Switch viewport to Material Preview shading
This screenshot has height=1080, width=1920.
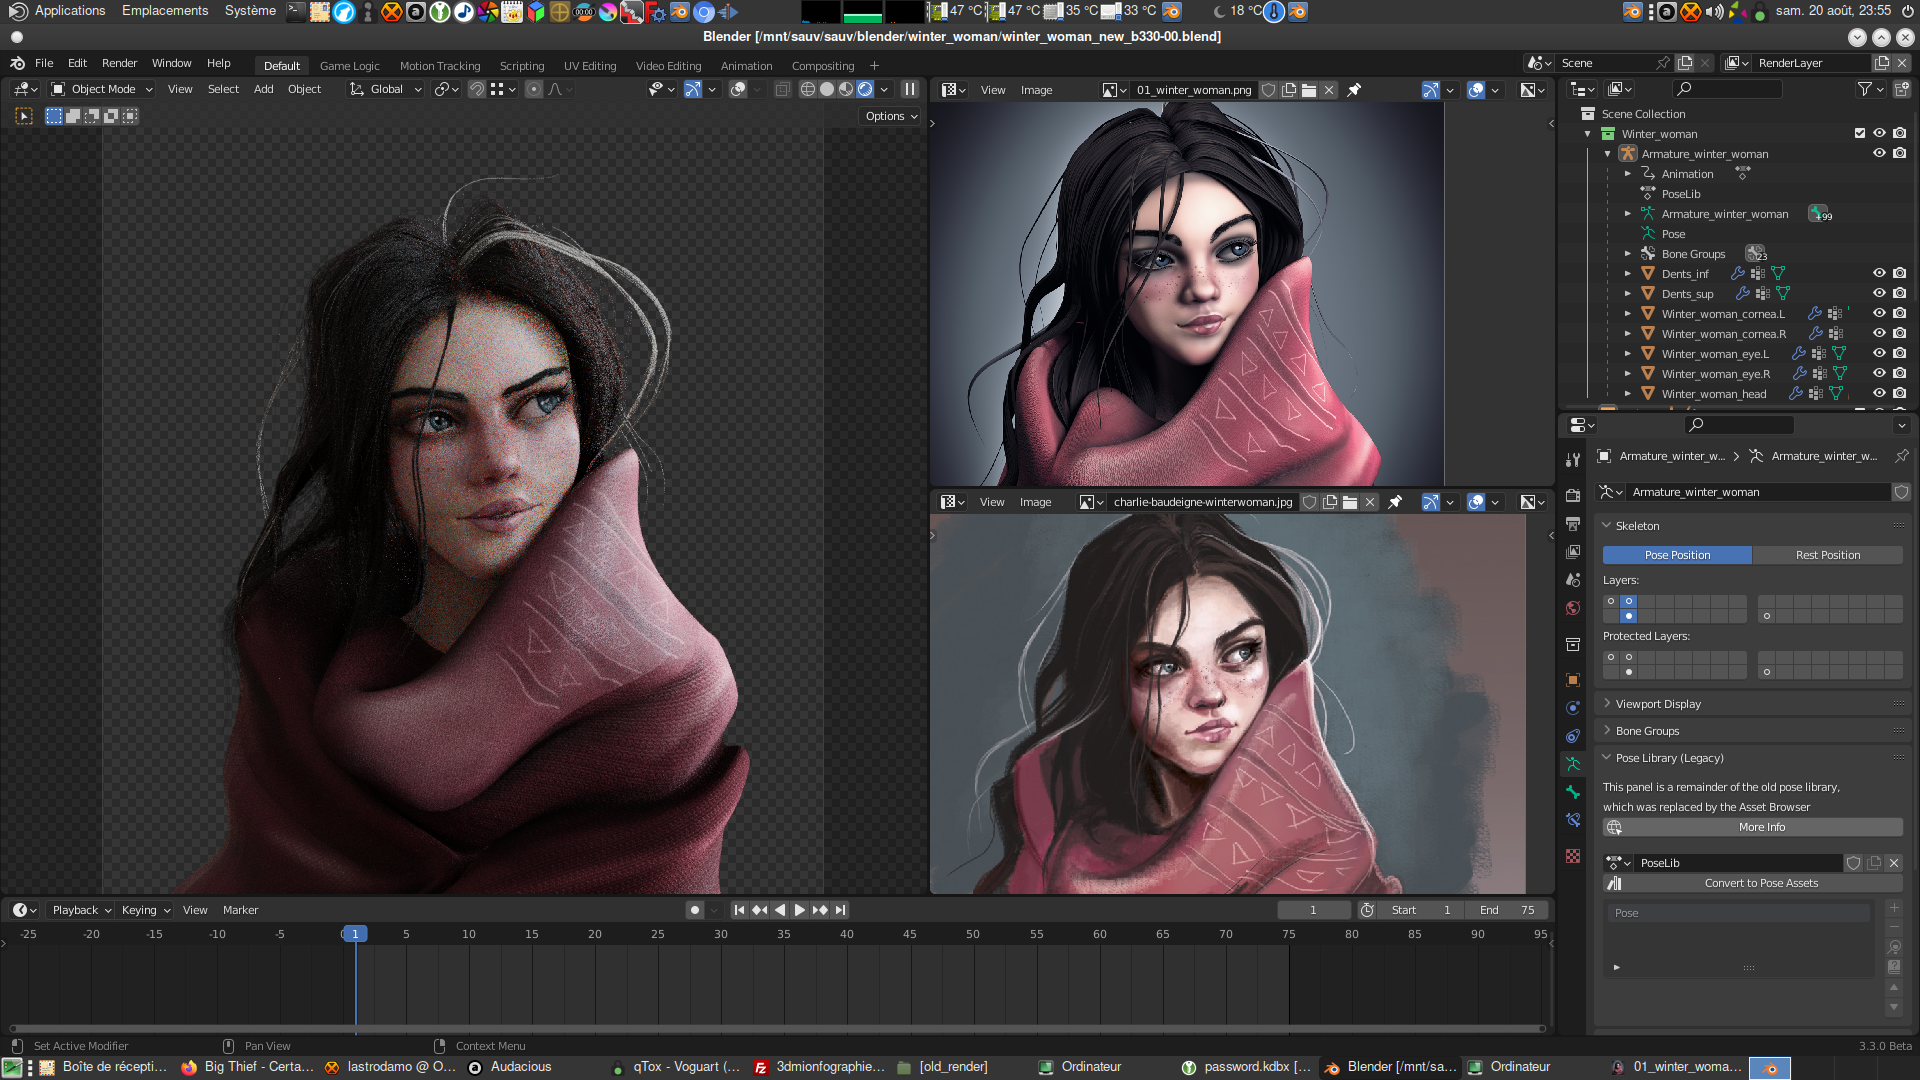(x=846, y=89)
